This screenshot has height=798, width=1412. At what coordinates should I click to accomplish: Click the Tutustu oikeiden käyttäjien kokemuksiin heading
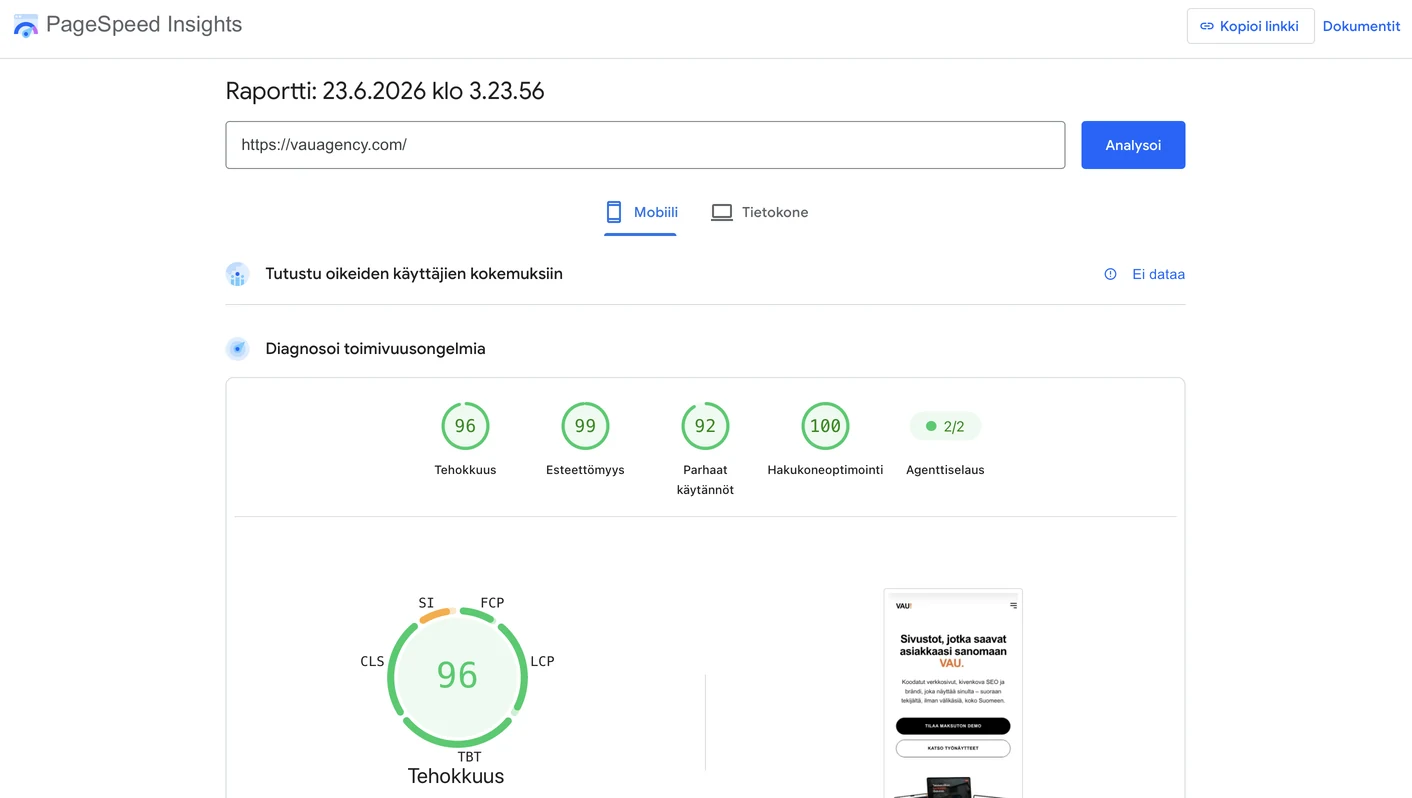click(414, 274)
